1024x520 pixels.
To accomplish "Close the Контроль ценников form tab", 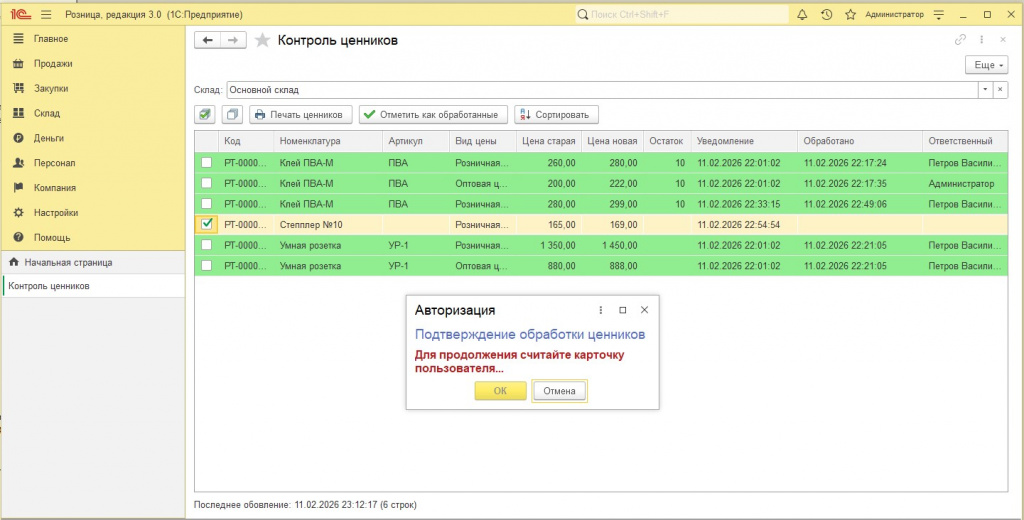I will [x=1003, y=40].
